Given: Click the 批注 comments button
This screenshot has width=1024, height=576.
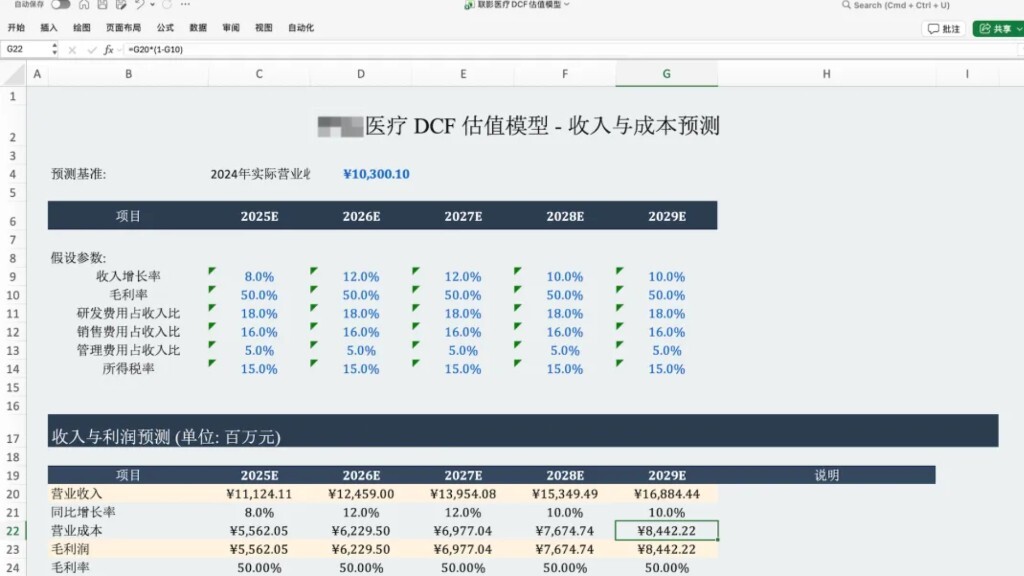Looking at the screenshot, I should [x=943, y=29].
